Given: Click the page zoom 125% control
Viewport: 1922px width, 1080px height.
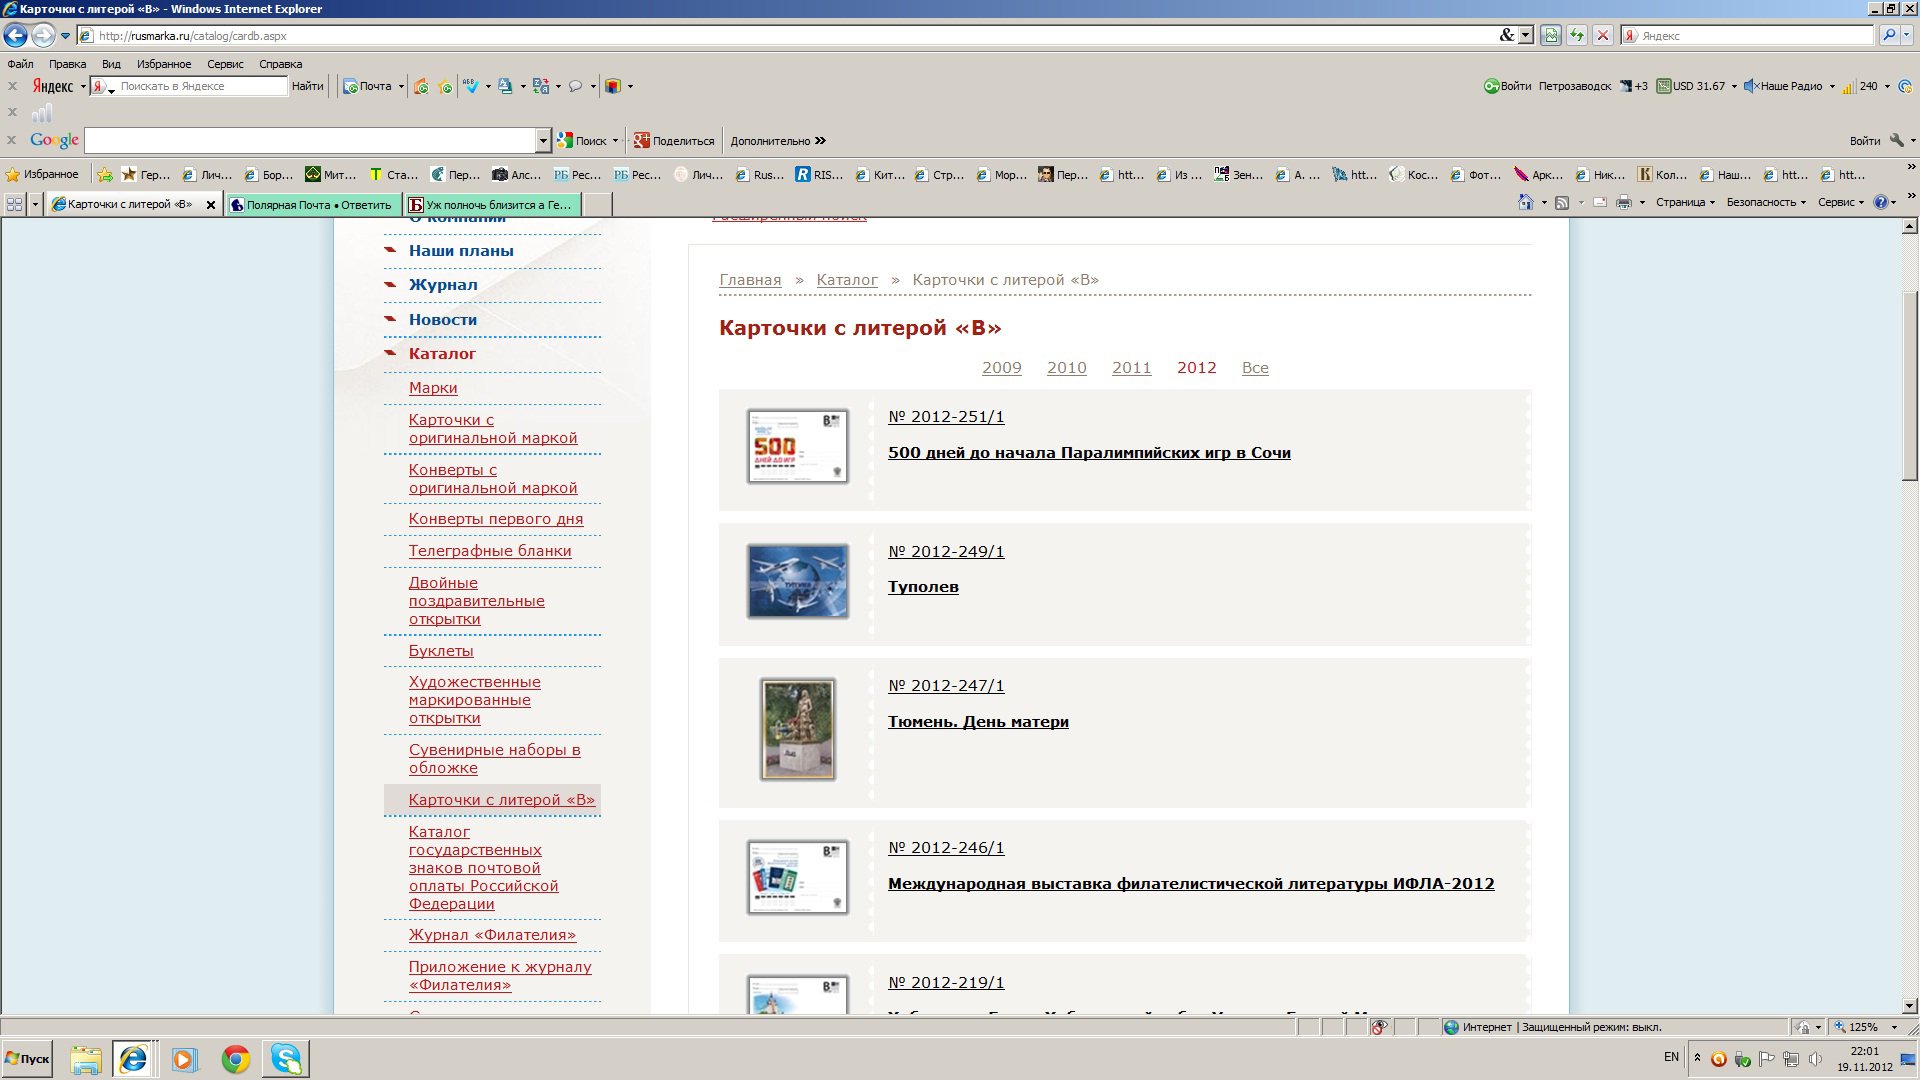Looking at the screenshot, I should [x=1863, y=1027].
